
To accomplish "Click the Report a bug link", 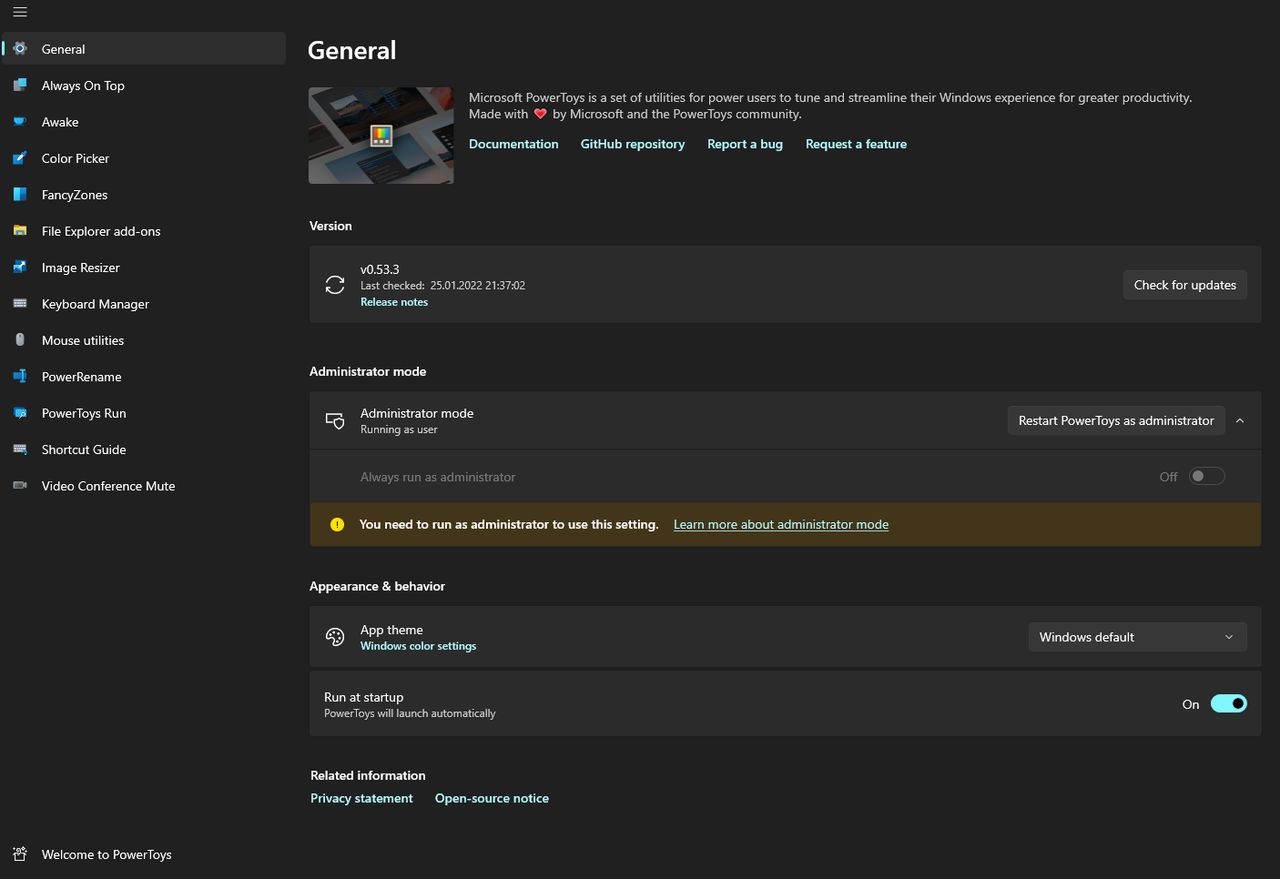I will [745, 144].
